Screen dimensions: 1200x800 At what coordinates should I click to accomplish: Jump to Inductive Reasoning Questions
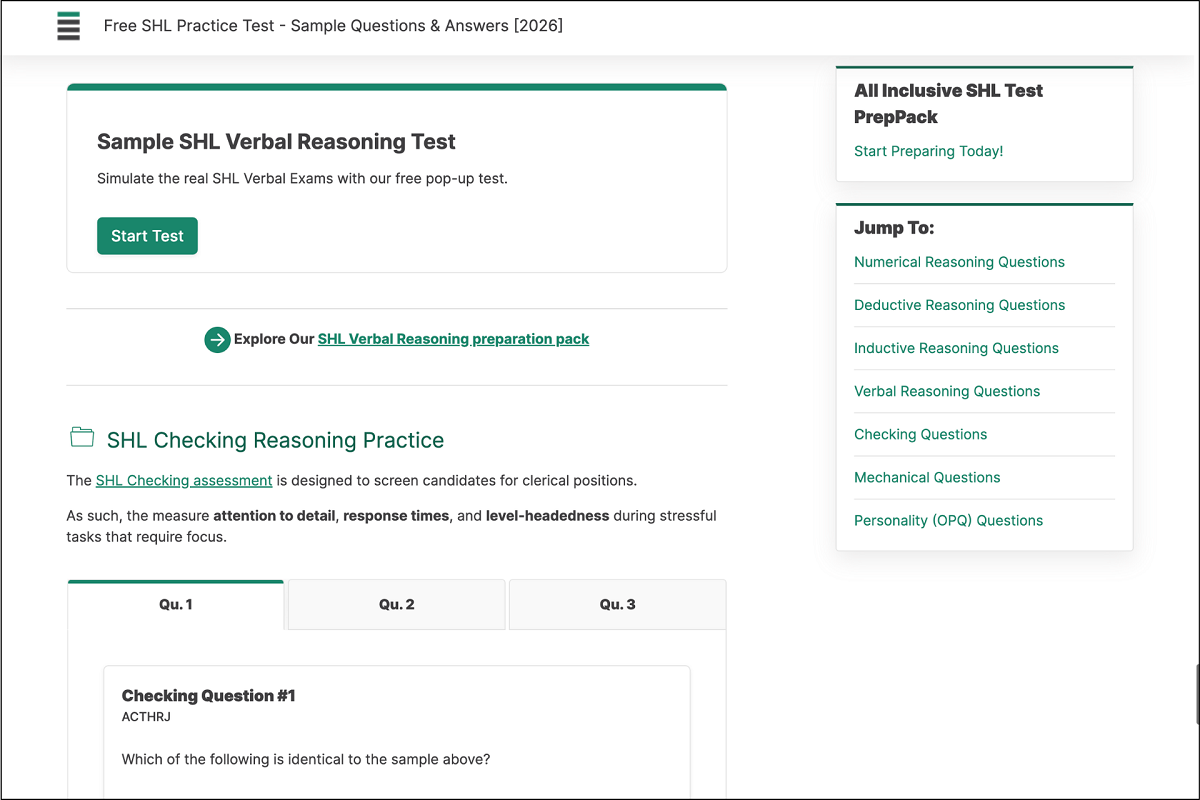956,348
